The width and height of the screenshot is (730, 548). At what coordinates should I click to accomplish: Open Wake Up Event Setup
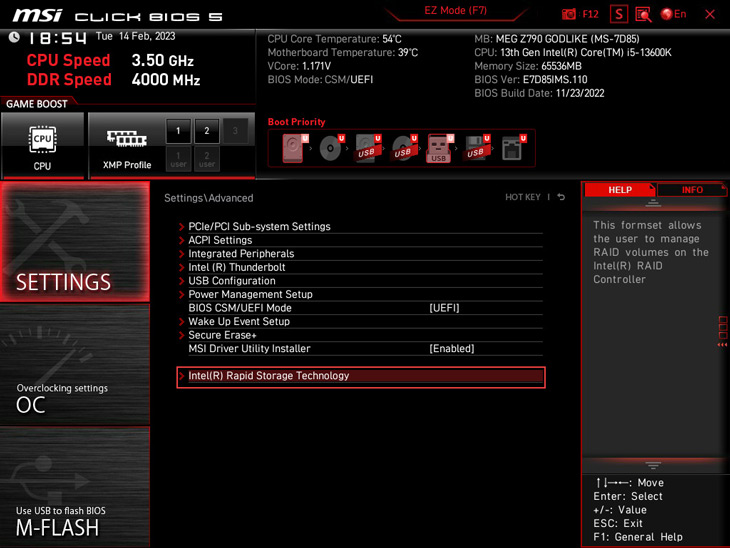tap(360, 321)
